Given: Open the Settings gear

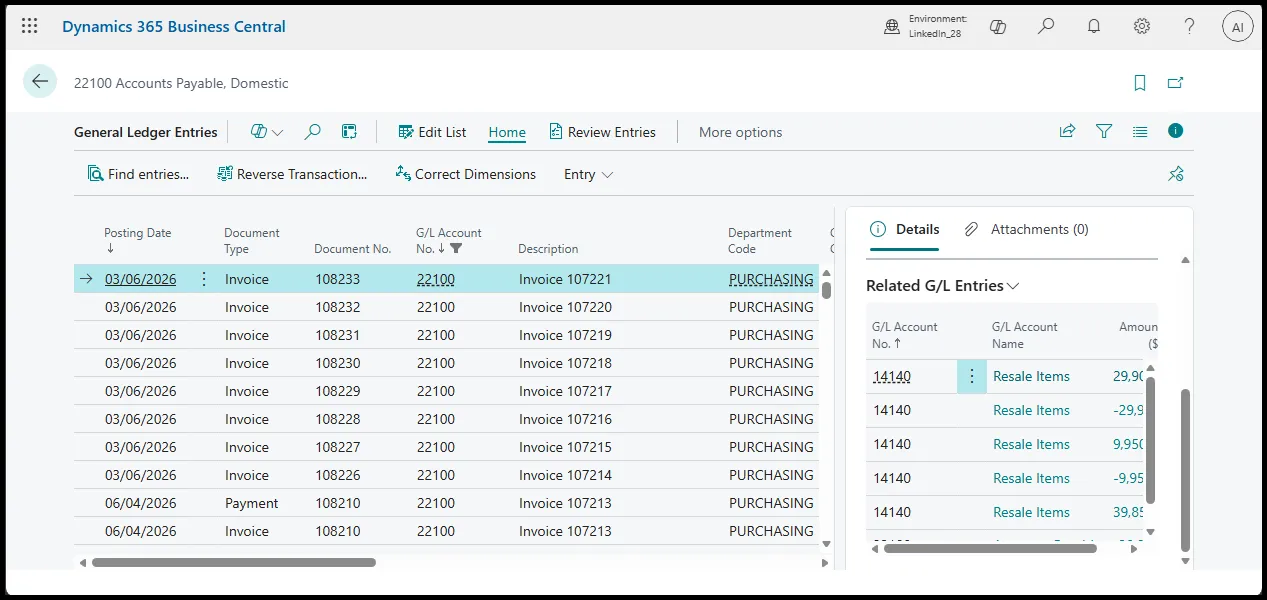Looking at the screenshot, I should (1142, 27).
